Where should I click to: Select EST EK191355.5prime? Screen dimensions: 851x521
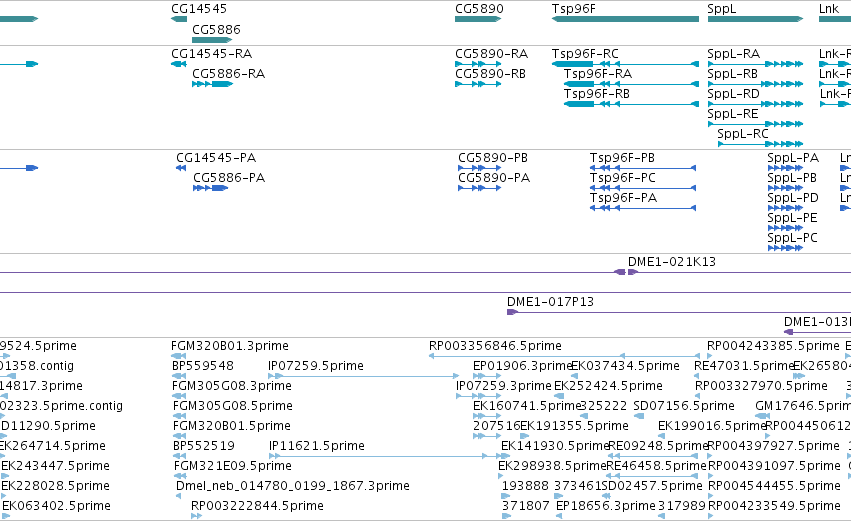574,426
